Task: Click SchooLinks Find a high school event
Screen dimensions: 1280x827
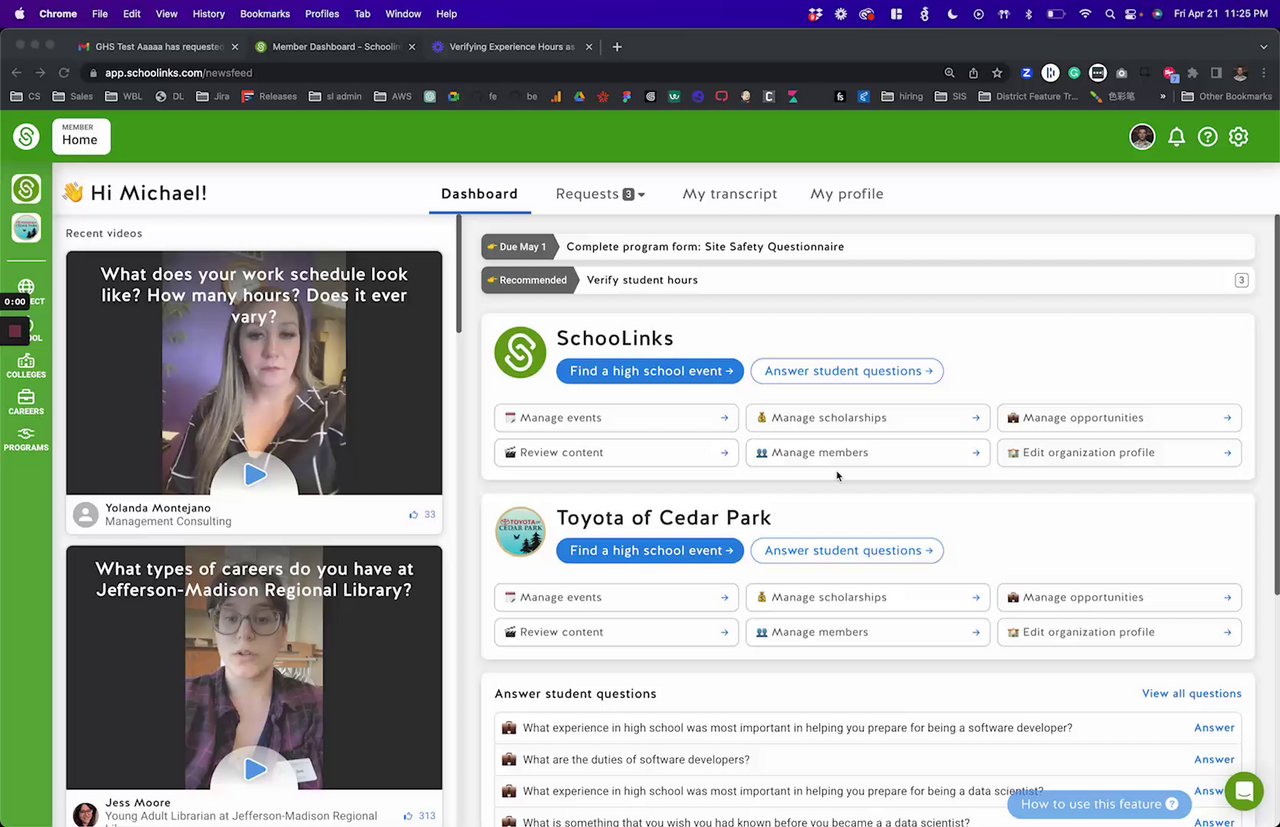Action: tap(650, 371)
